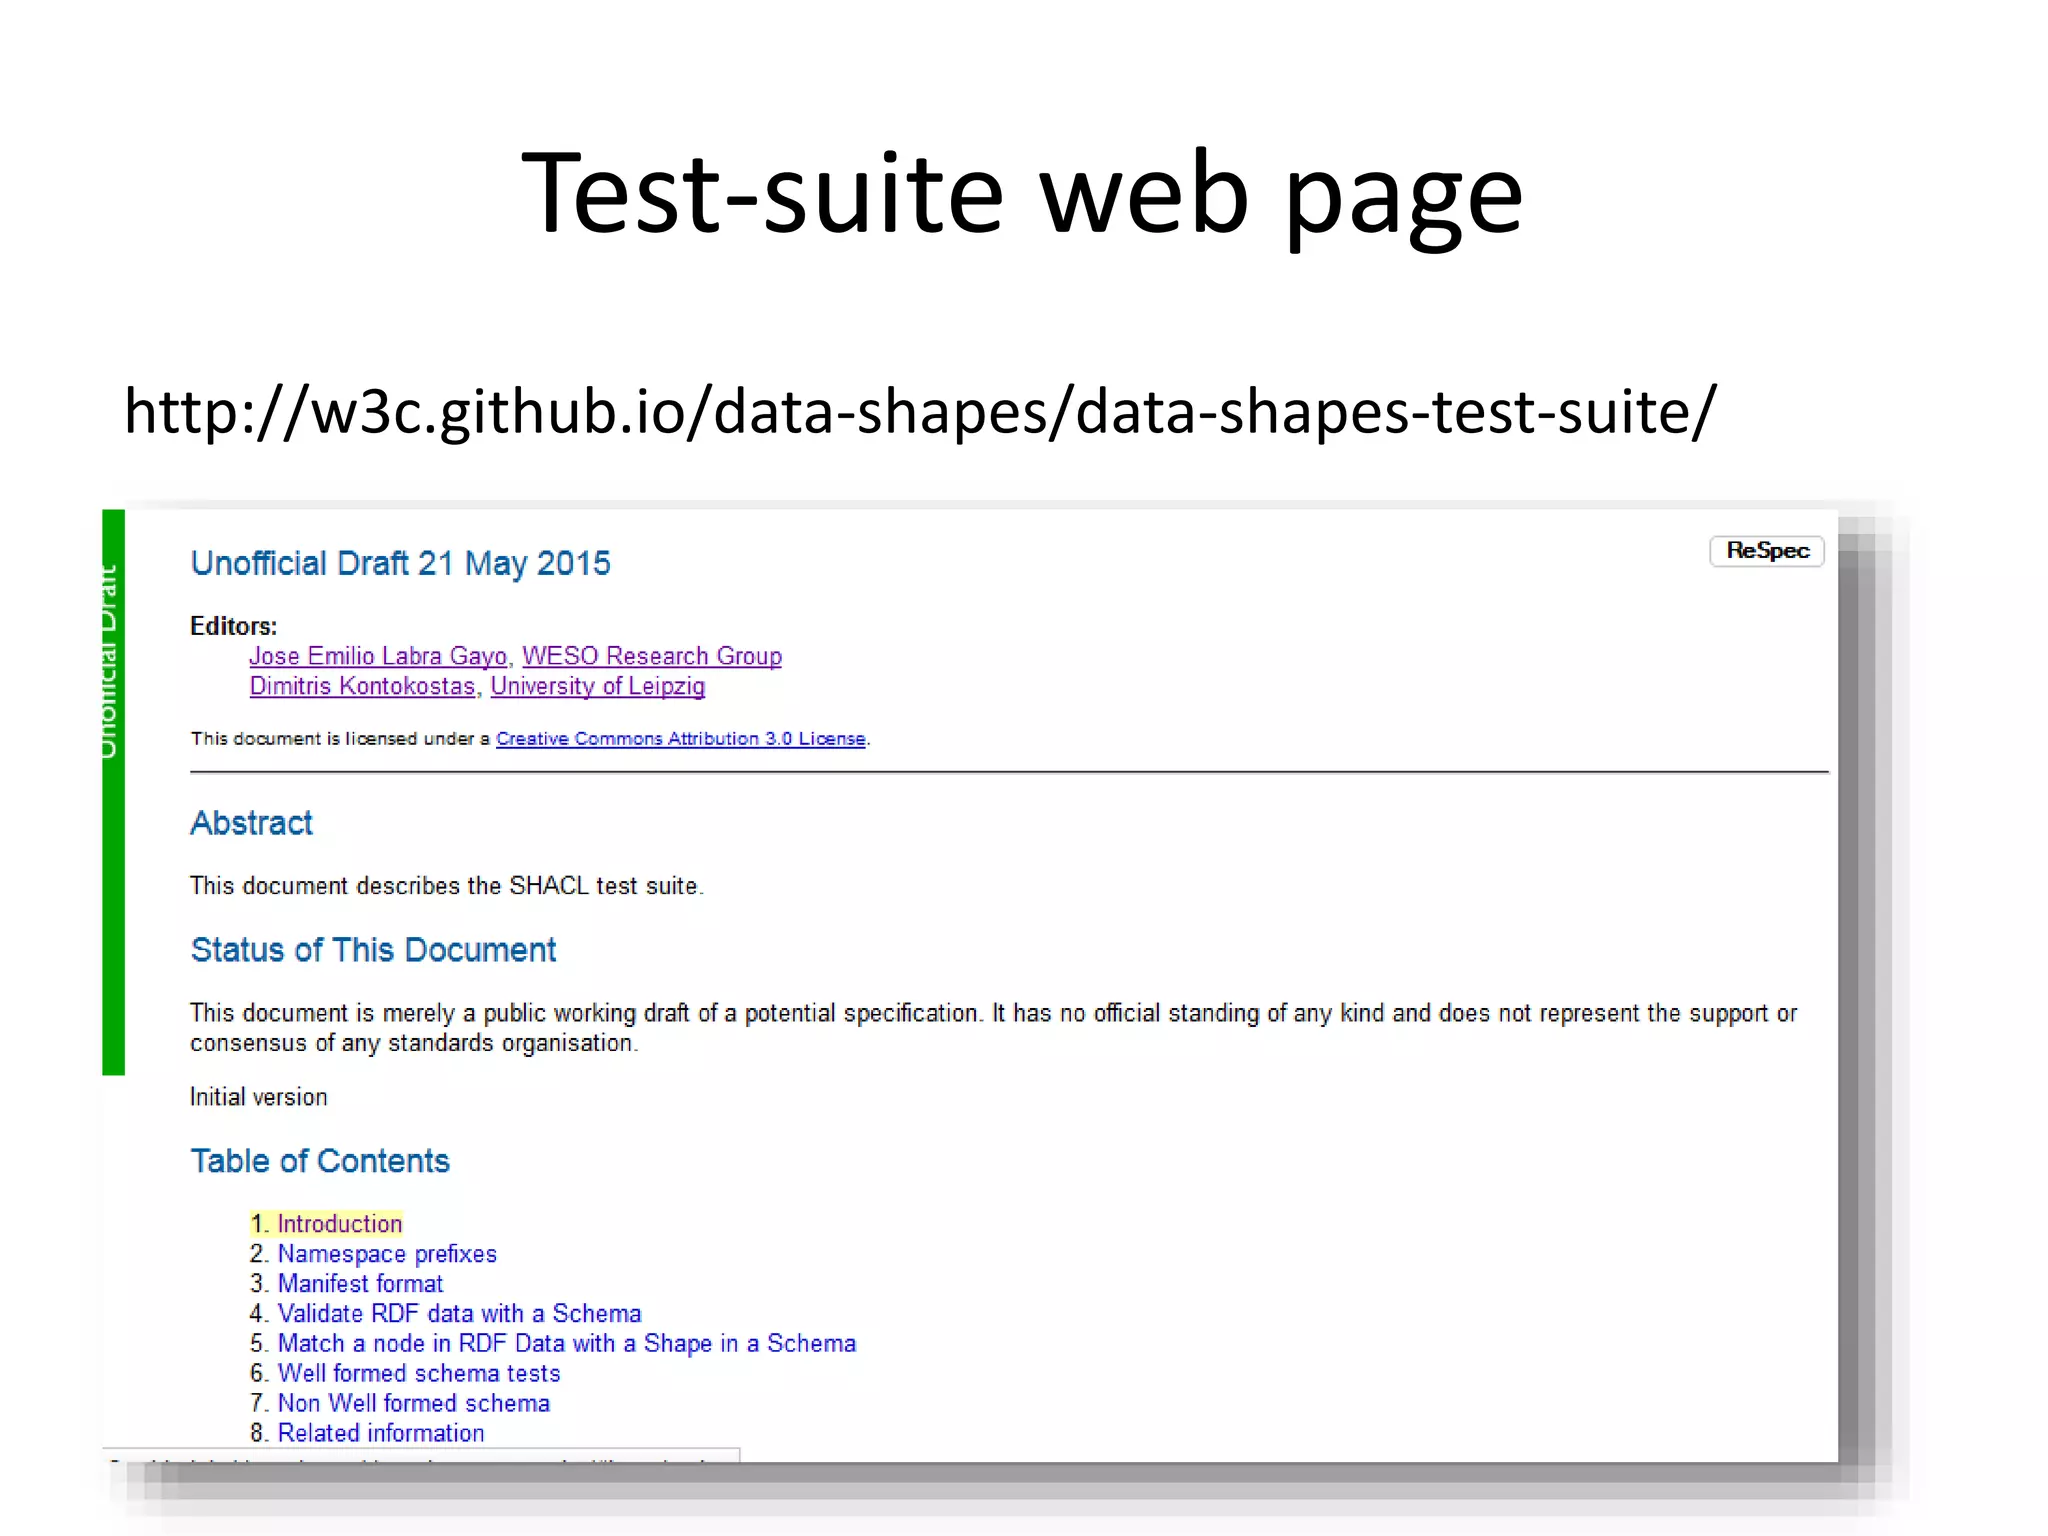This screenshot has width=2048, height=1536.
Task: Jump to Related information section
Action: (x=380, y=1434)
